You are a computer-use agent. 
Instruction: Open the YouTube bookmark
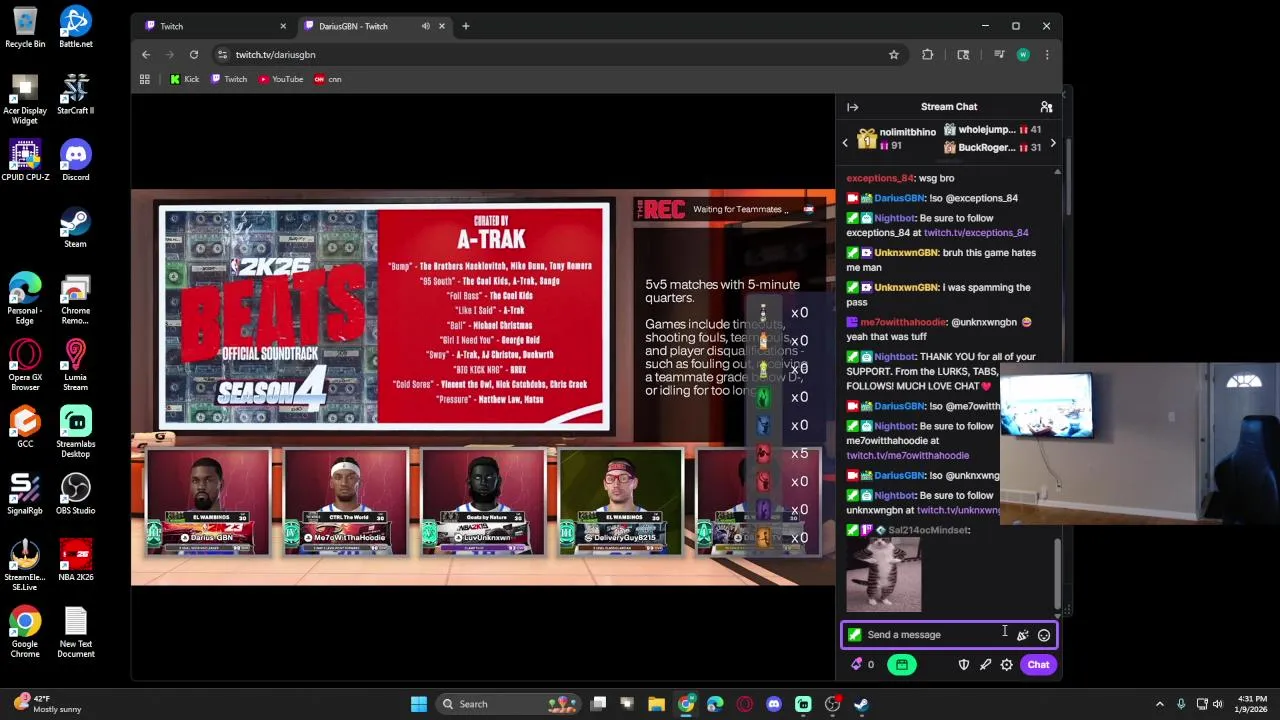point(281,79)
